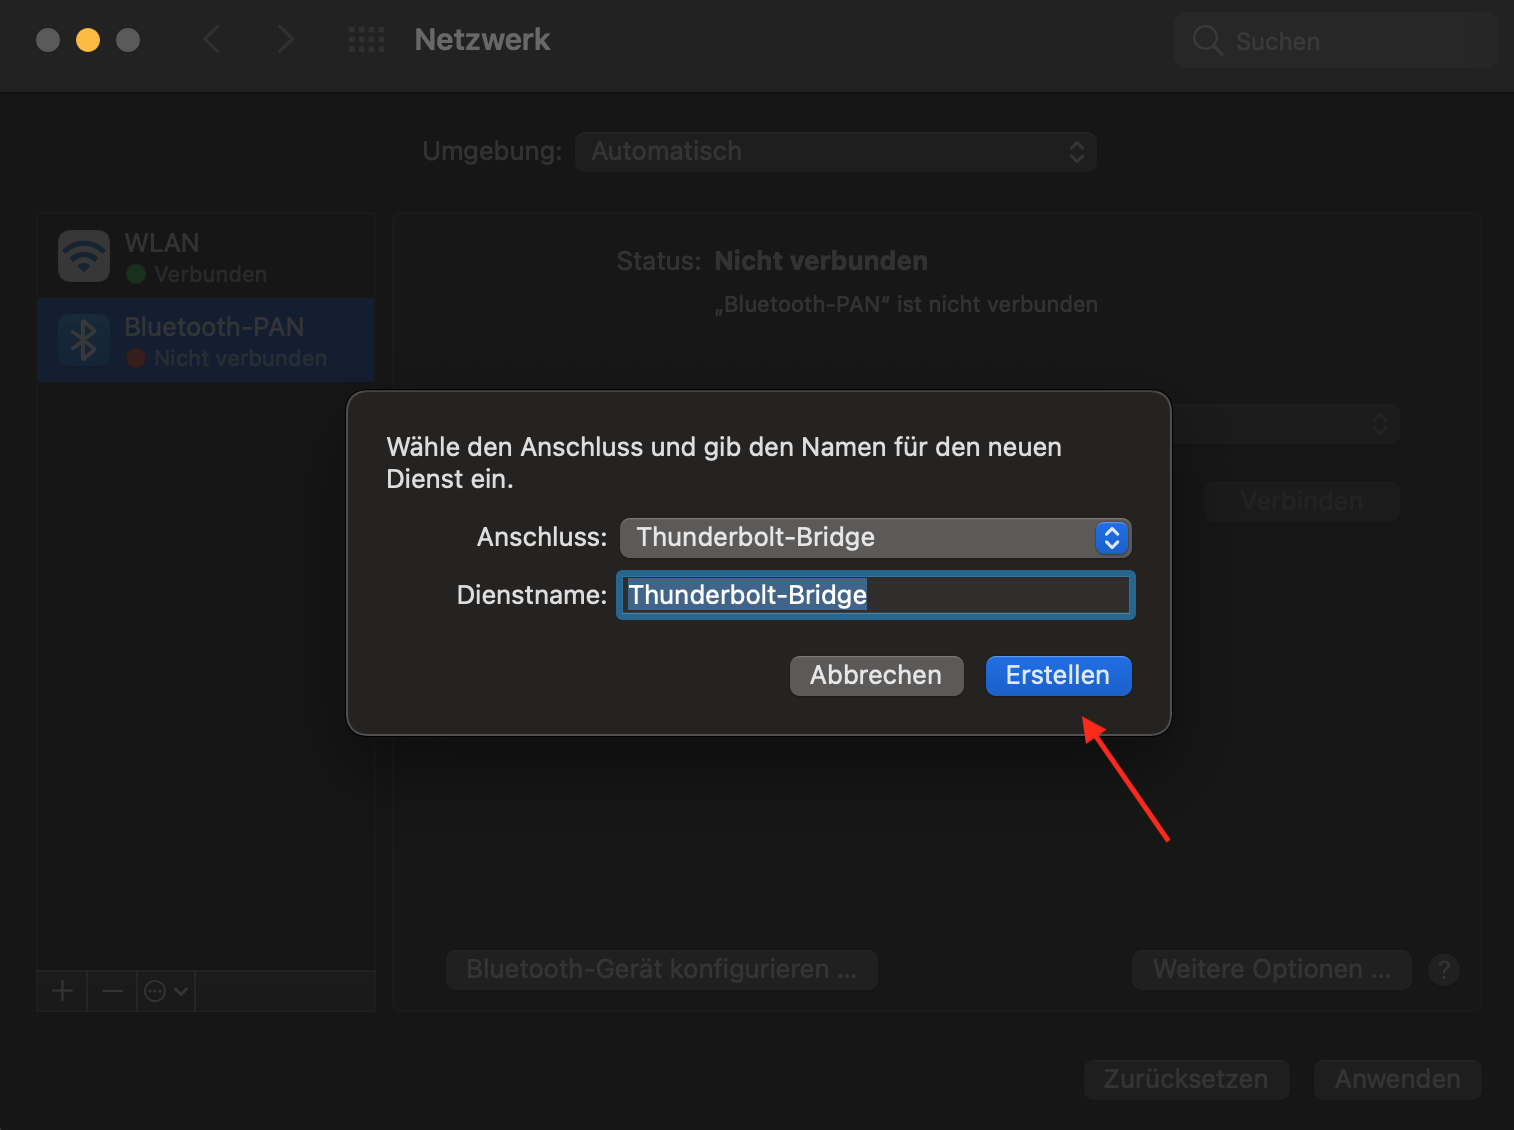Click the Dienstname text field

(876, 595)
